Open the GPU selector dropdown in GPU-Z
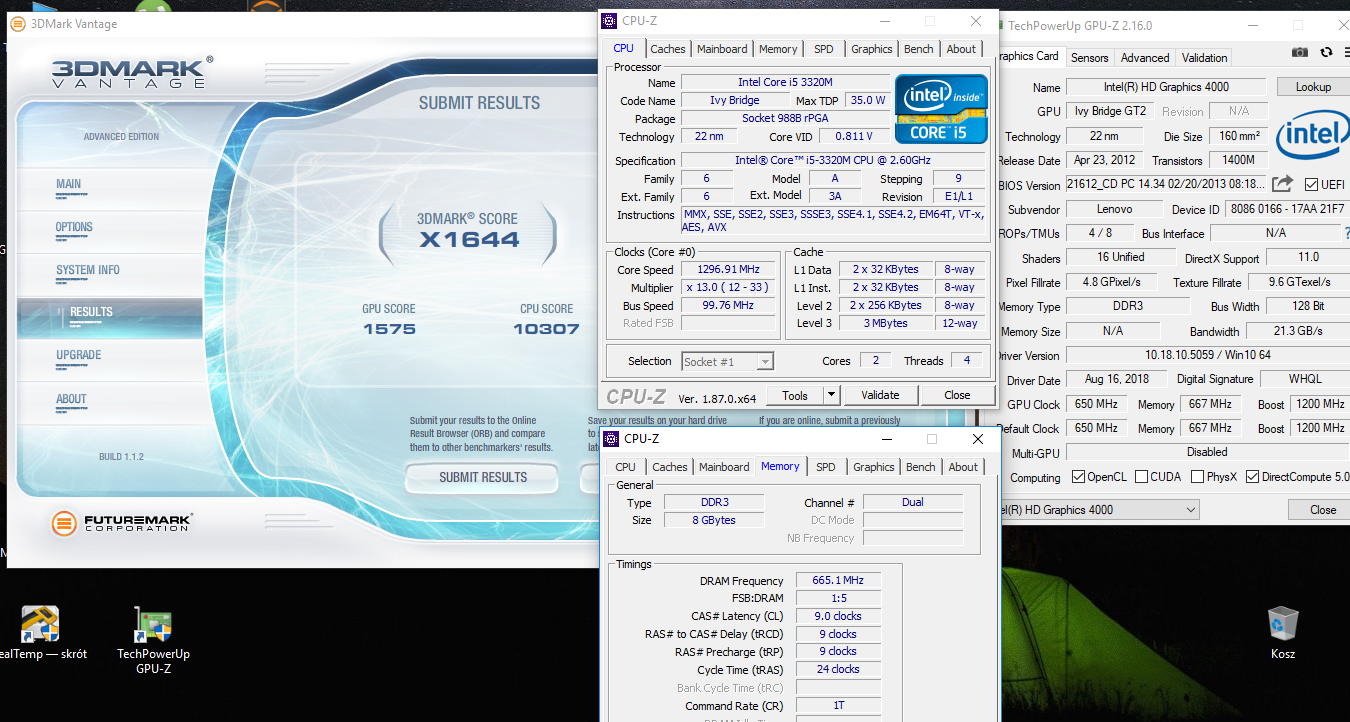This screenshot has width=1350, height=722. click(1100, 510)
